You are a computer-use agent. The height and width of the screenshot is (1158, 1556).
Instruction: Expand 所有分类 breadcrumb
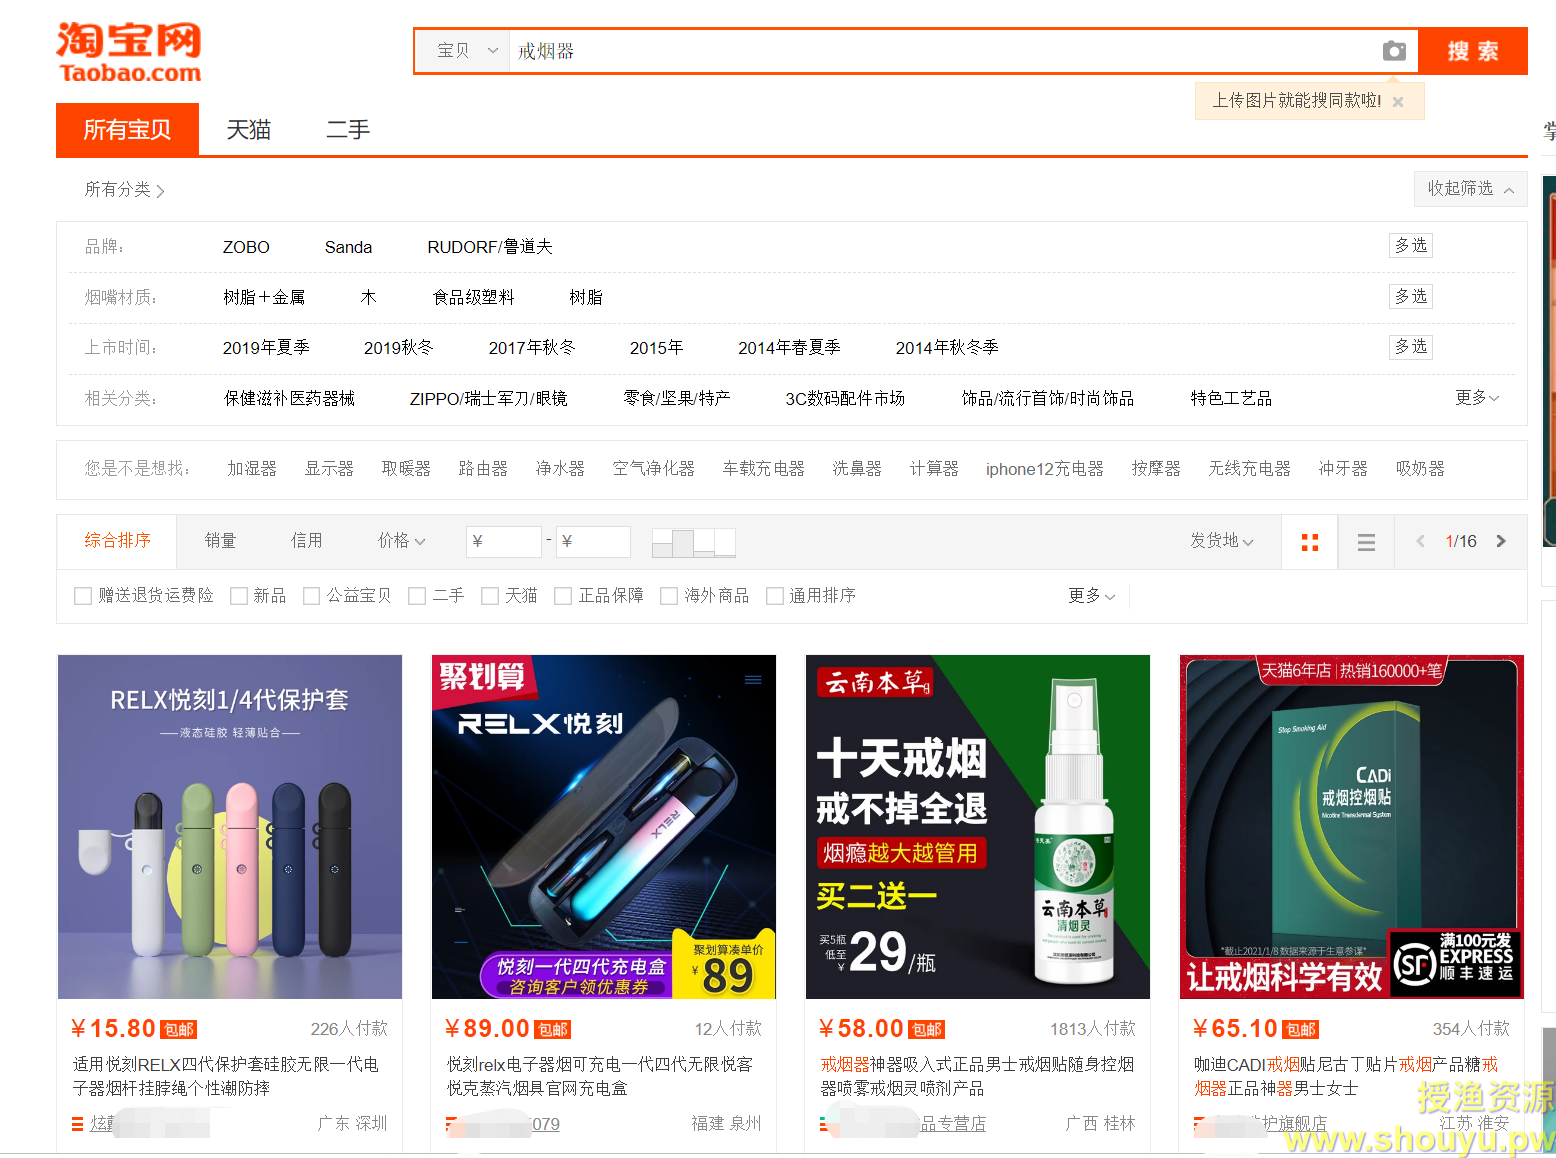(x=124, y=189)
